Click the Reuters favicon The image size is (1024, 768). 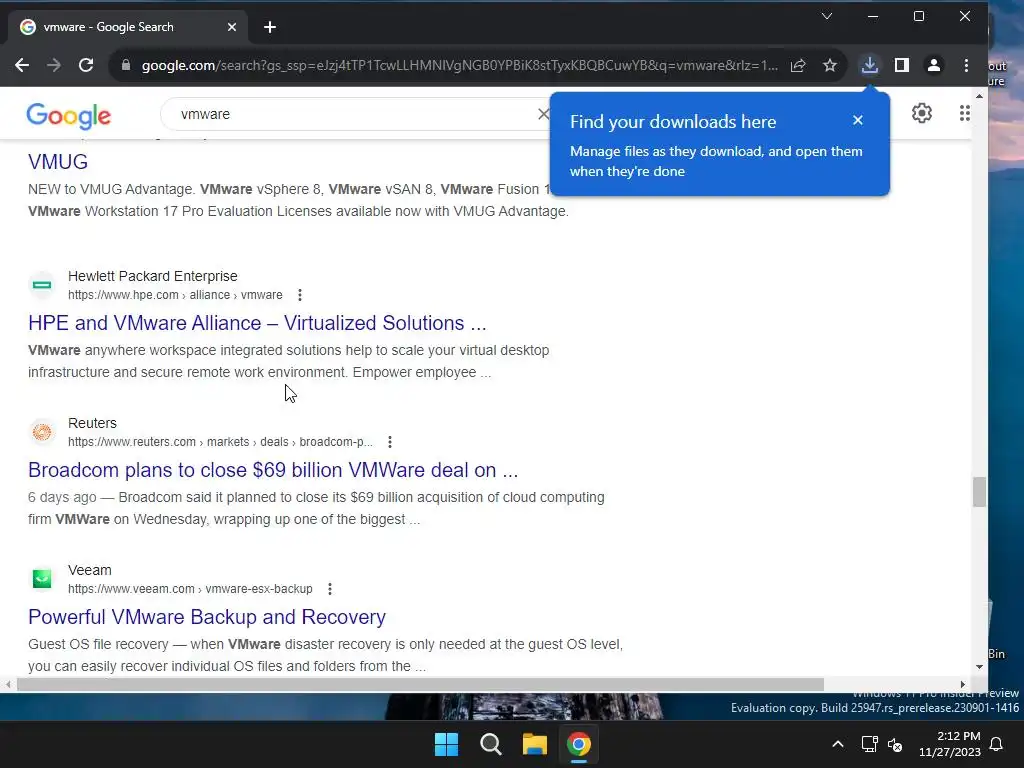pos(42,432)
